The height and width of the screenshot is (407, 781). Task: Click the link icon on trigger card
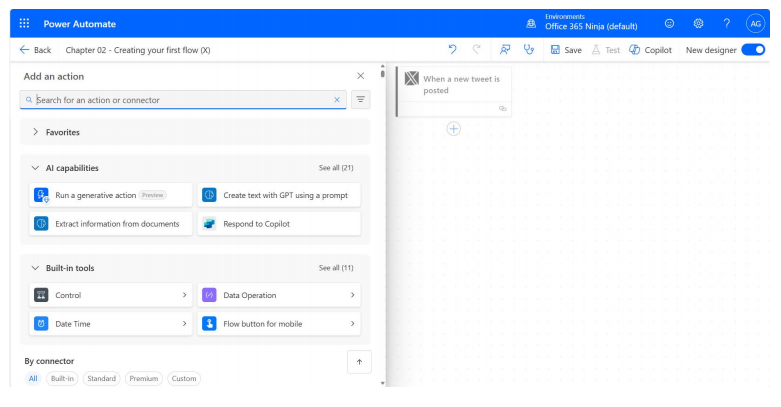503,109
